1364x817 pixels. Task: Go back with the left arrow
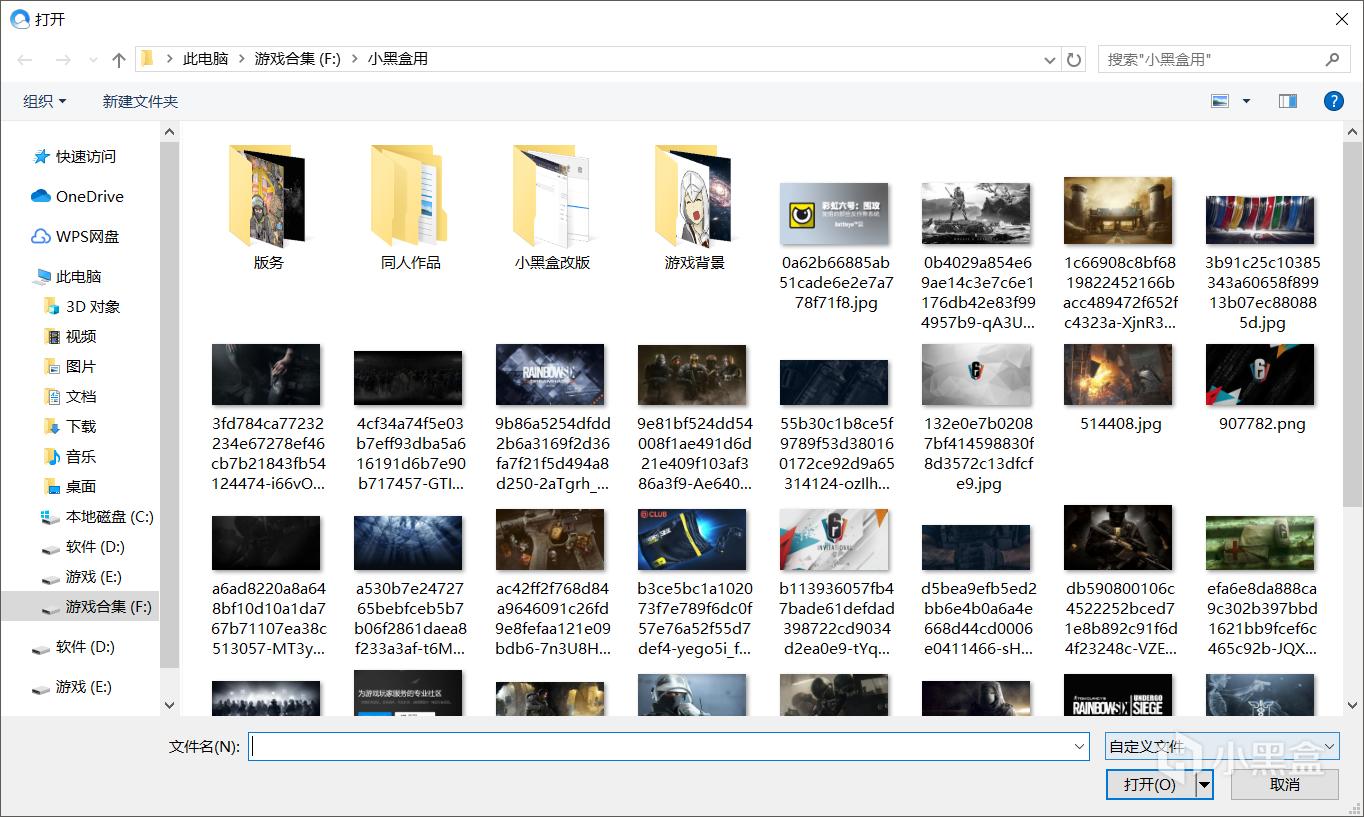tap(25, 60)
